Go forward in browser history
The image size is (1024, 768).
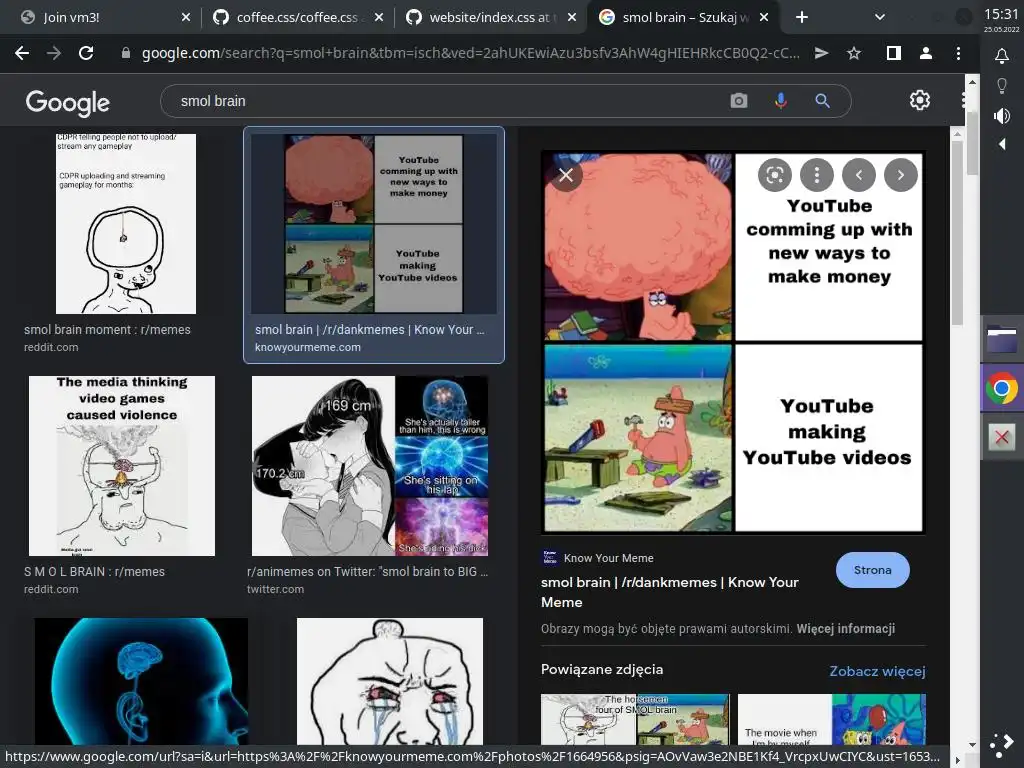[x=54, y=54]
